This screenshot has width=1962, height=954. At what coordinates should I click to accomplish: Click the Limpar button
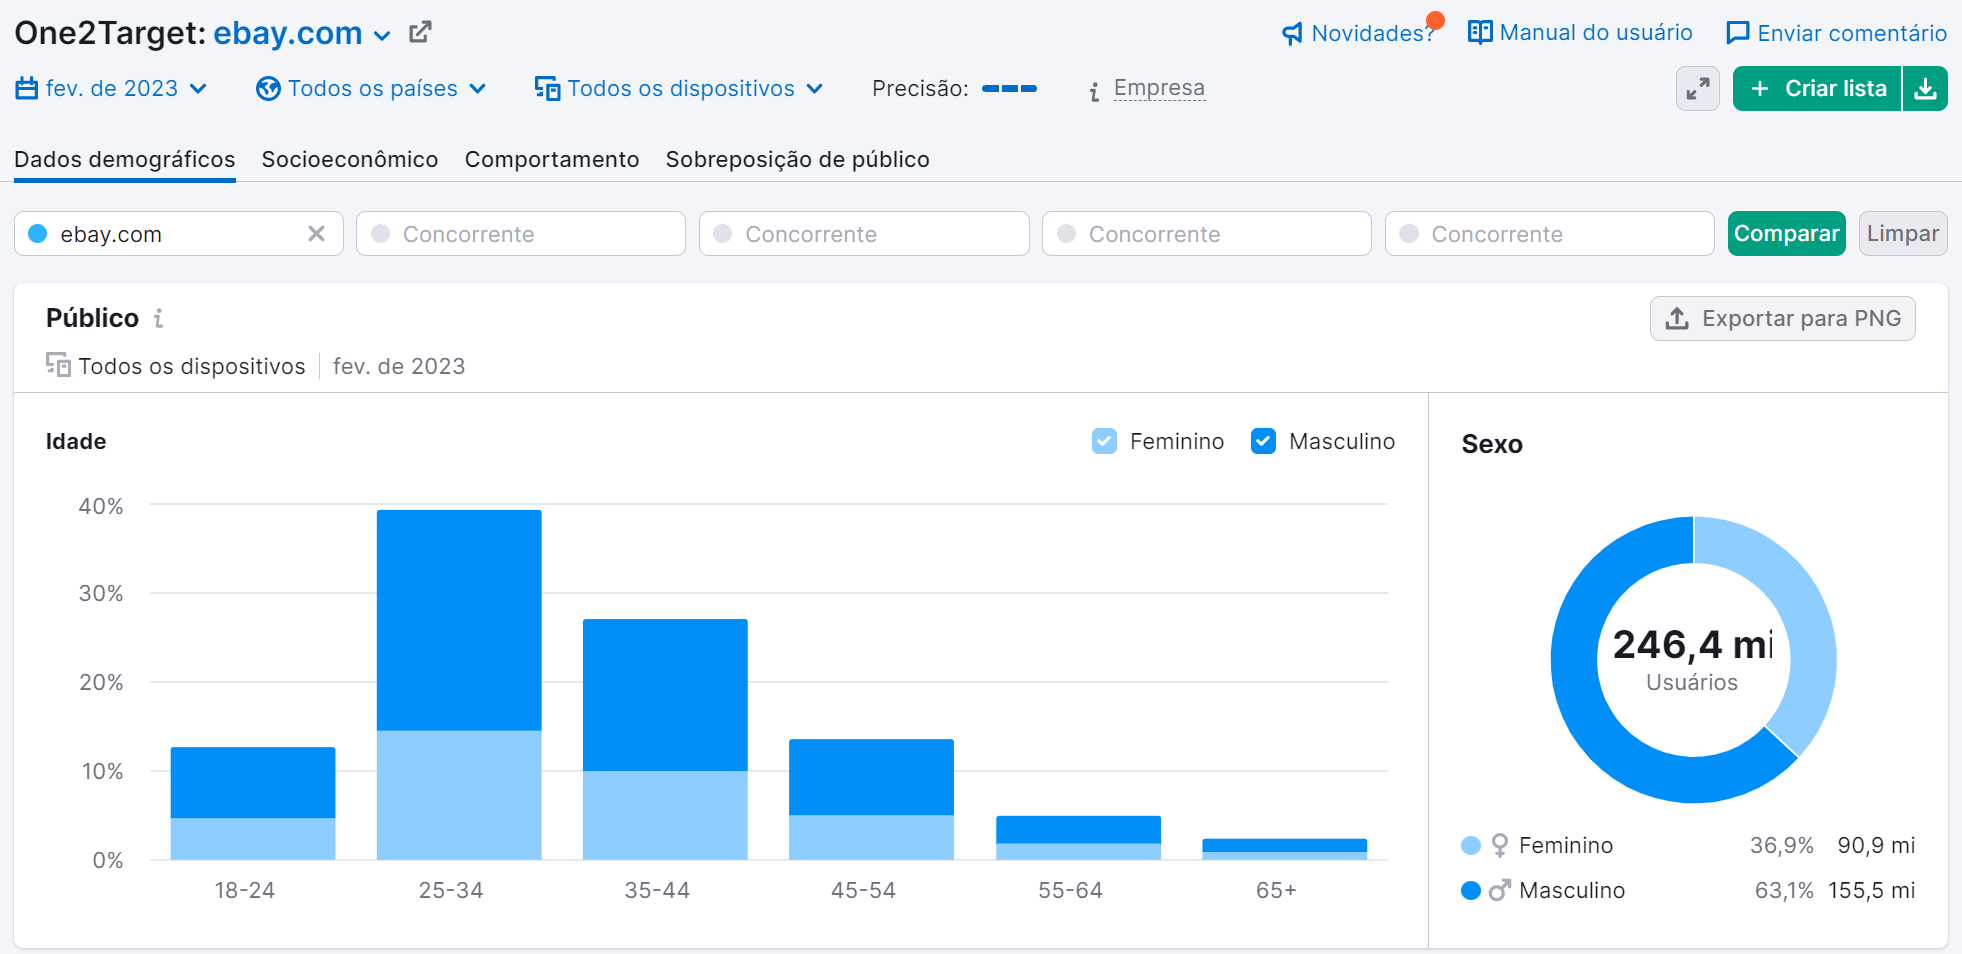pos(1902,233)
